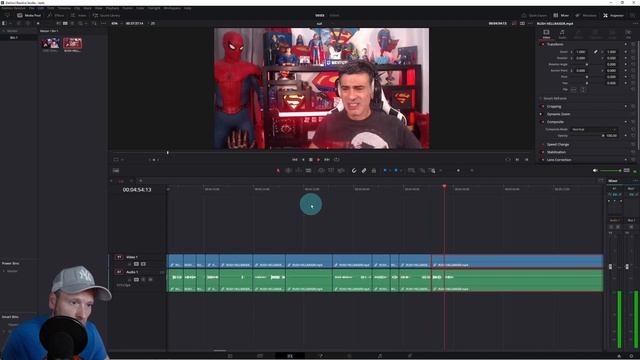Image resolution: width=640 pixels, height=360 pixels.
Task: Toggle timeline Snapping magnet icon
Action: pyautogui.click(x=354, y=171)
